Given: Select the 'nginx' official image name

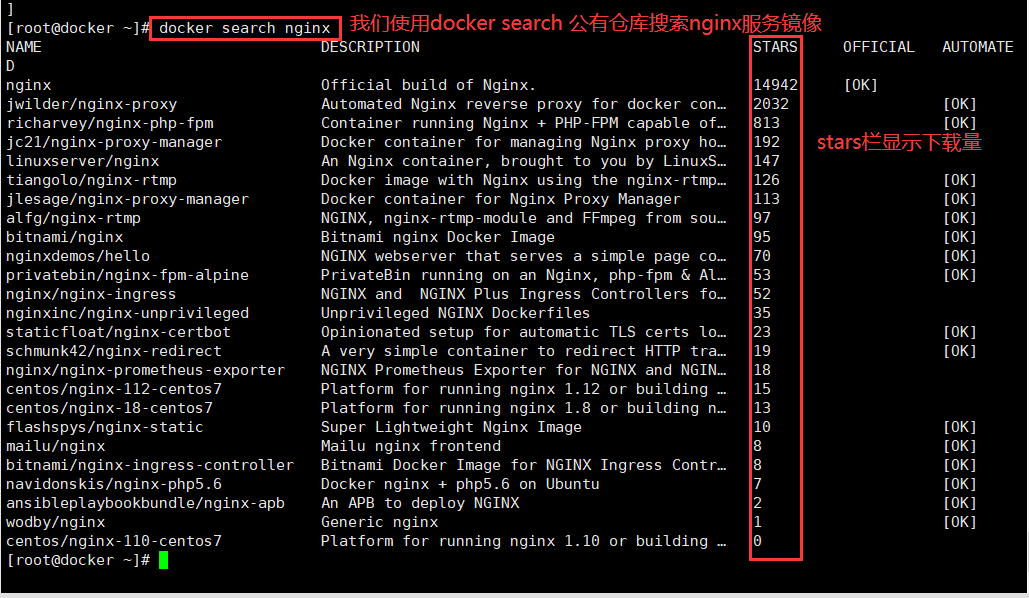Looking at the screenshot, I should point(28,85).
